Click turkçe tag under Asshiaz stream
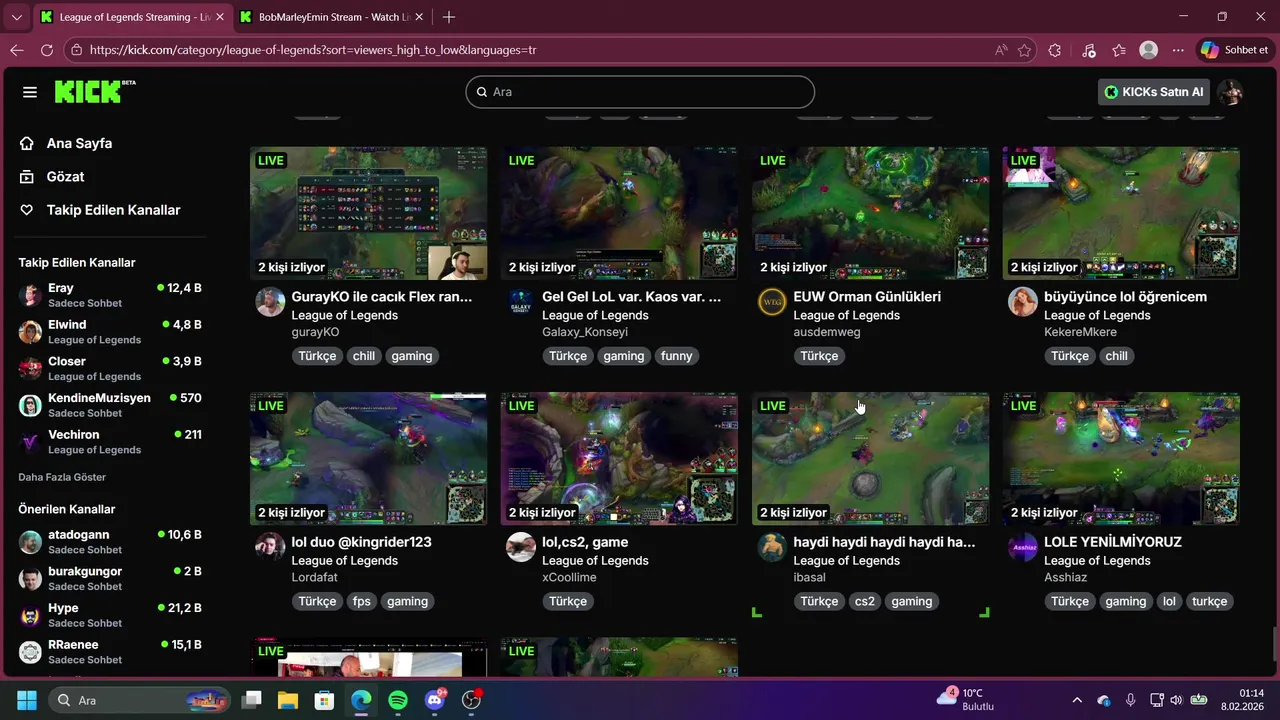The height and width of the screenshot is (720, 1280). coord(1209,601)
